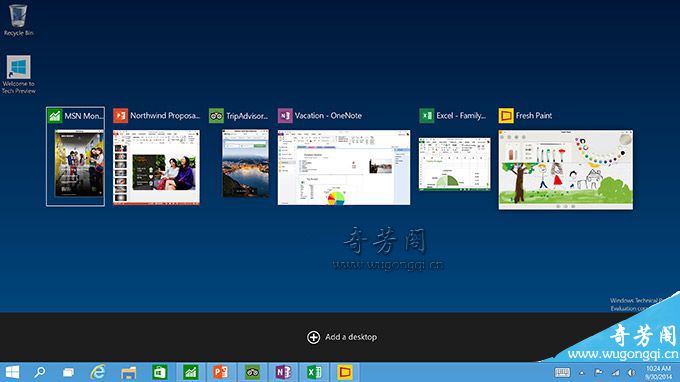Click the 'MSN Mon...' title text

coord(84,116)
